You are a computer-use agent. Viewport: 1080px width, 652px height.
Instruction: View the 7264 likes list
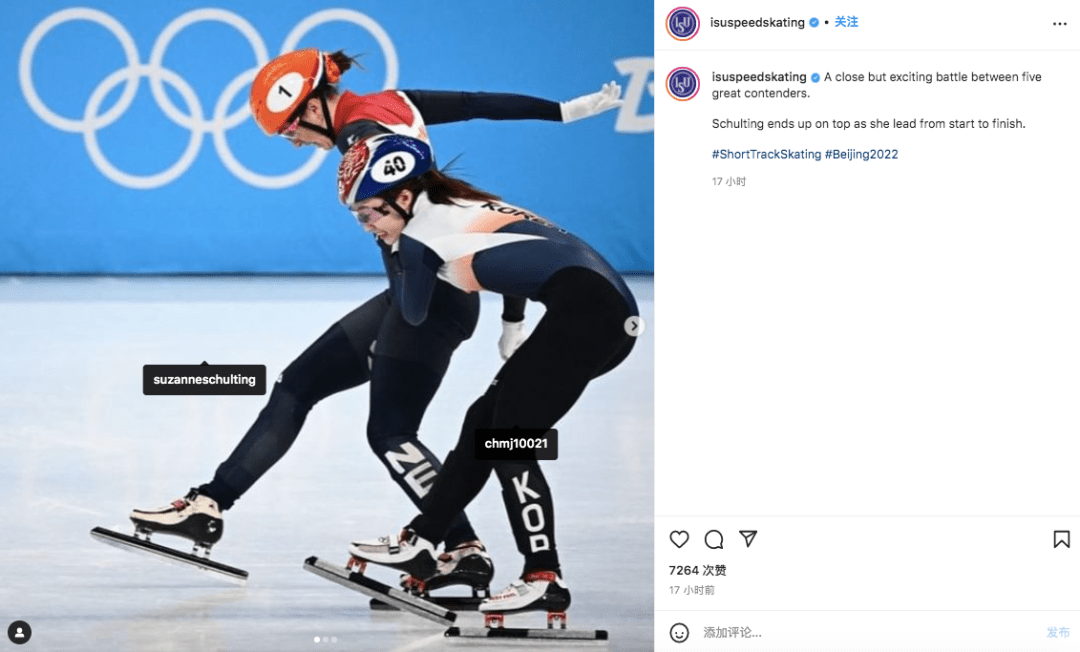[x=698, y=570]
